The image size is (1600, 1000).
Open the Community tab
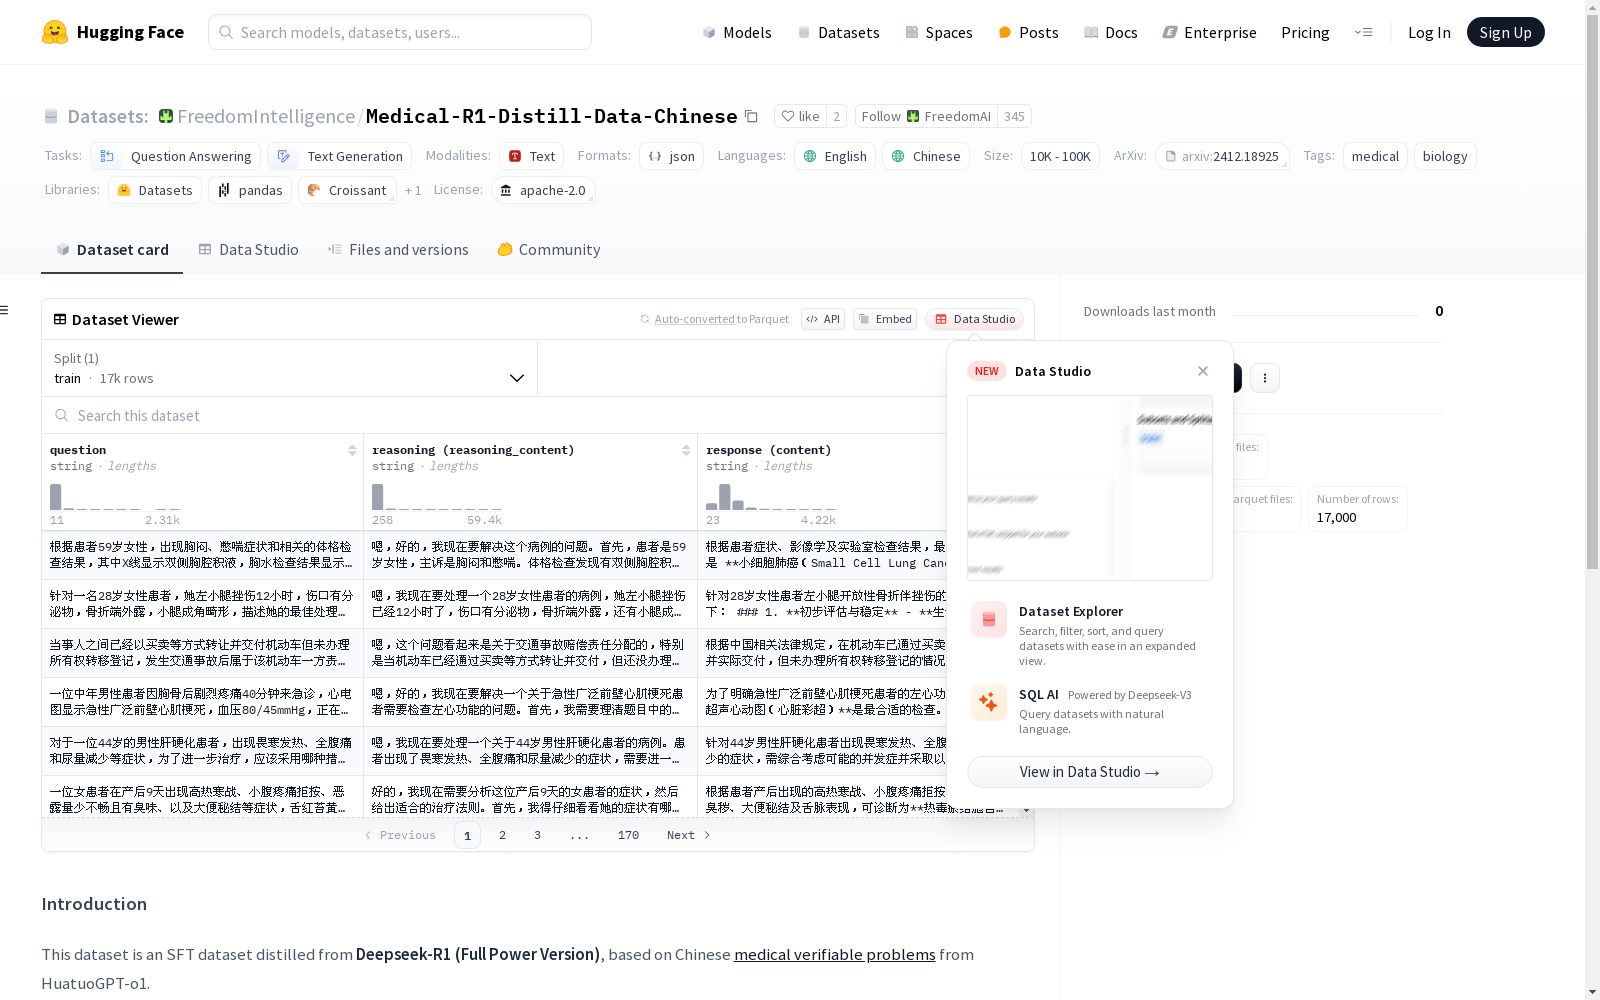tap(549, 250)
